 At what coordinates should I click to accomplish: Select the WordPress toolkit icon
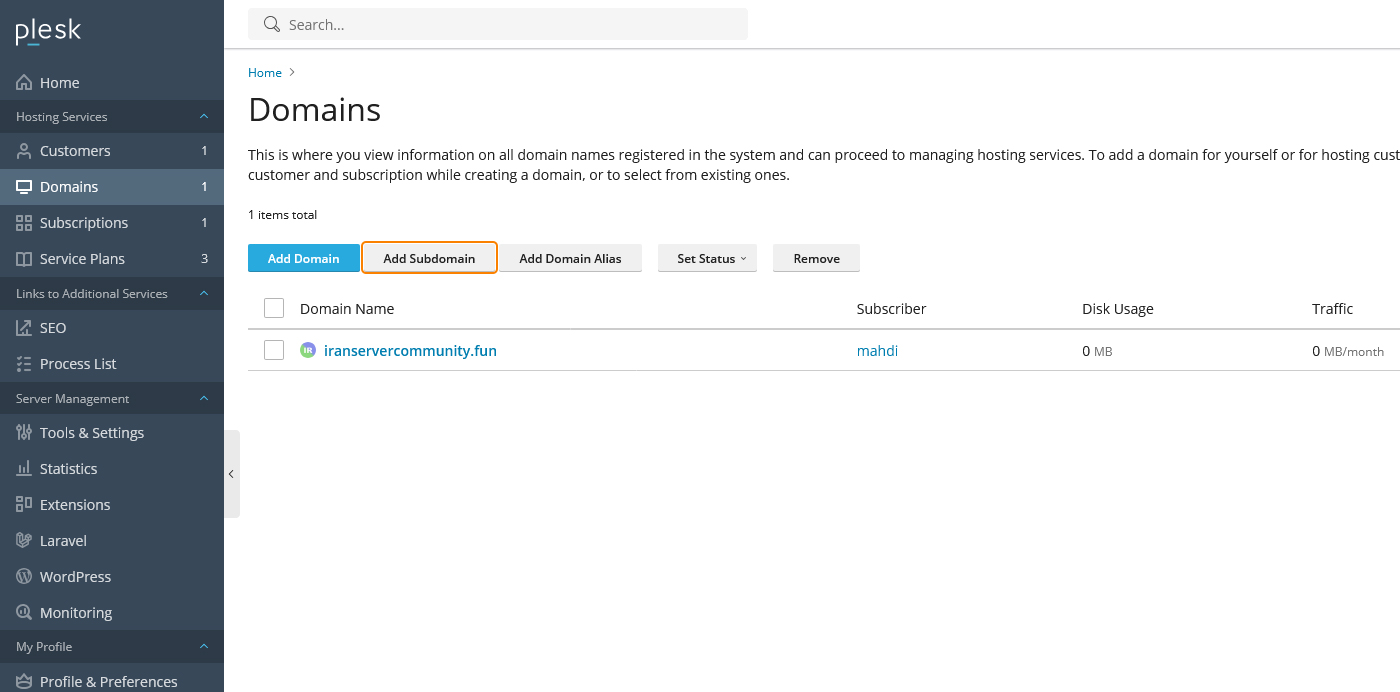[22, 576]
